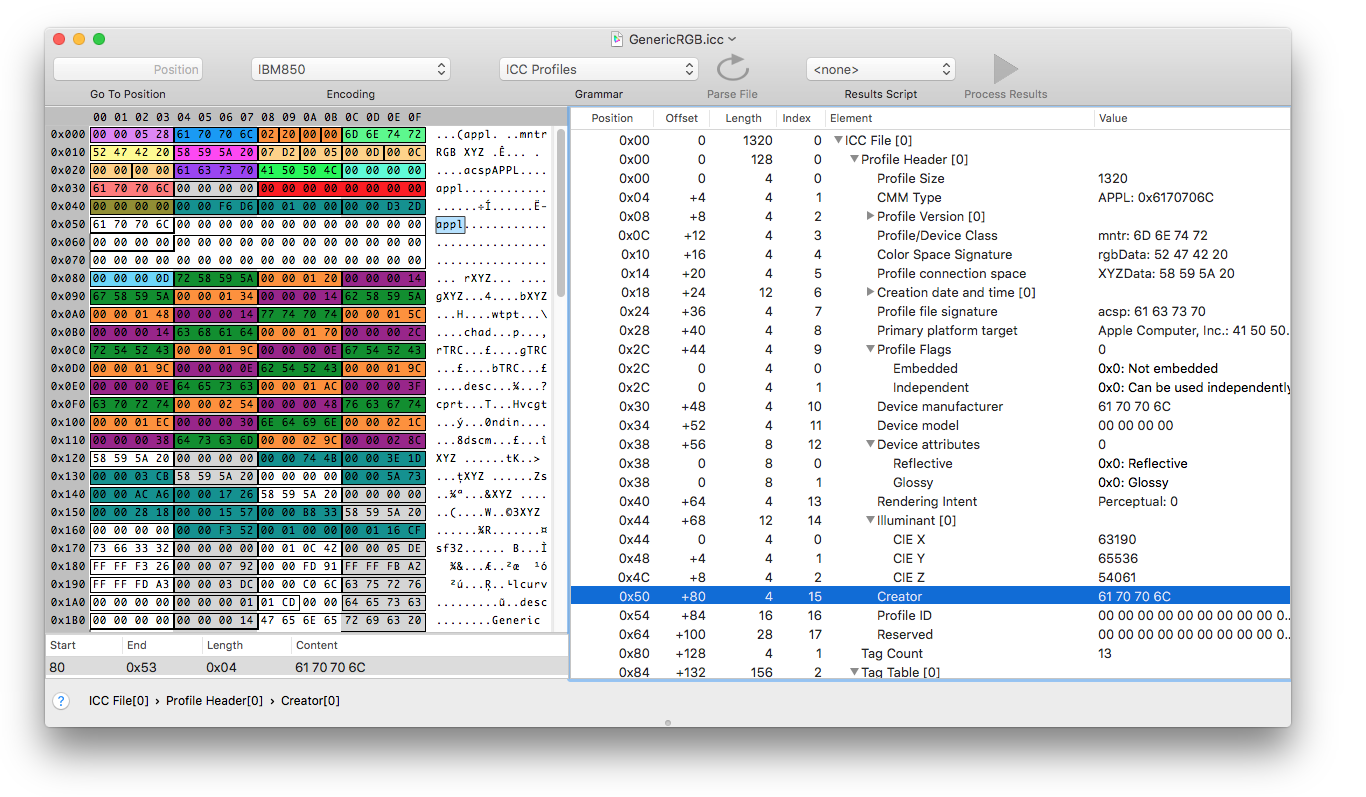Open the title dropdown chevron beside GenericRGB.icc
The height and width of the screenshot is (797, 1366).
coord(733,40)
